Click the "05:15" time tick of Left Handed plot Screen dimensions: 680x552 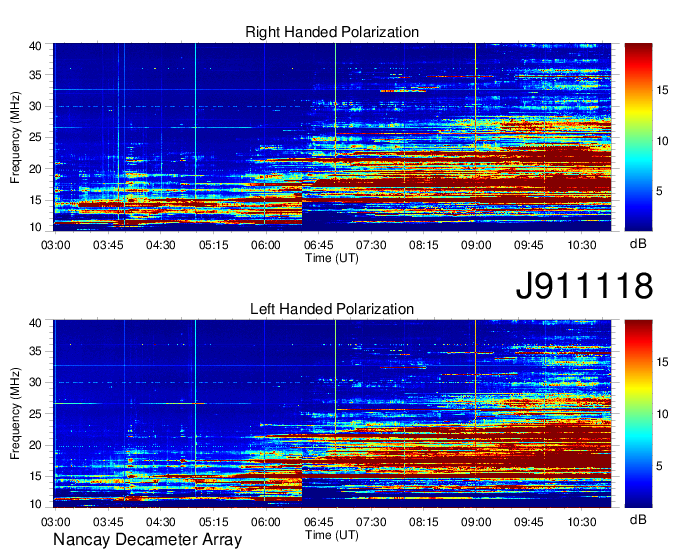pyautogui.click(x=213, y=522)
